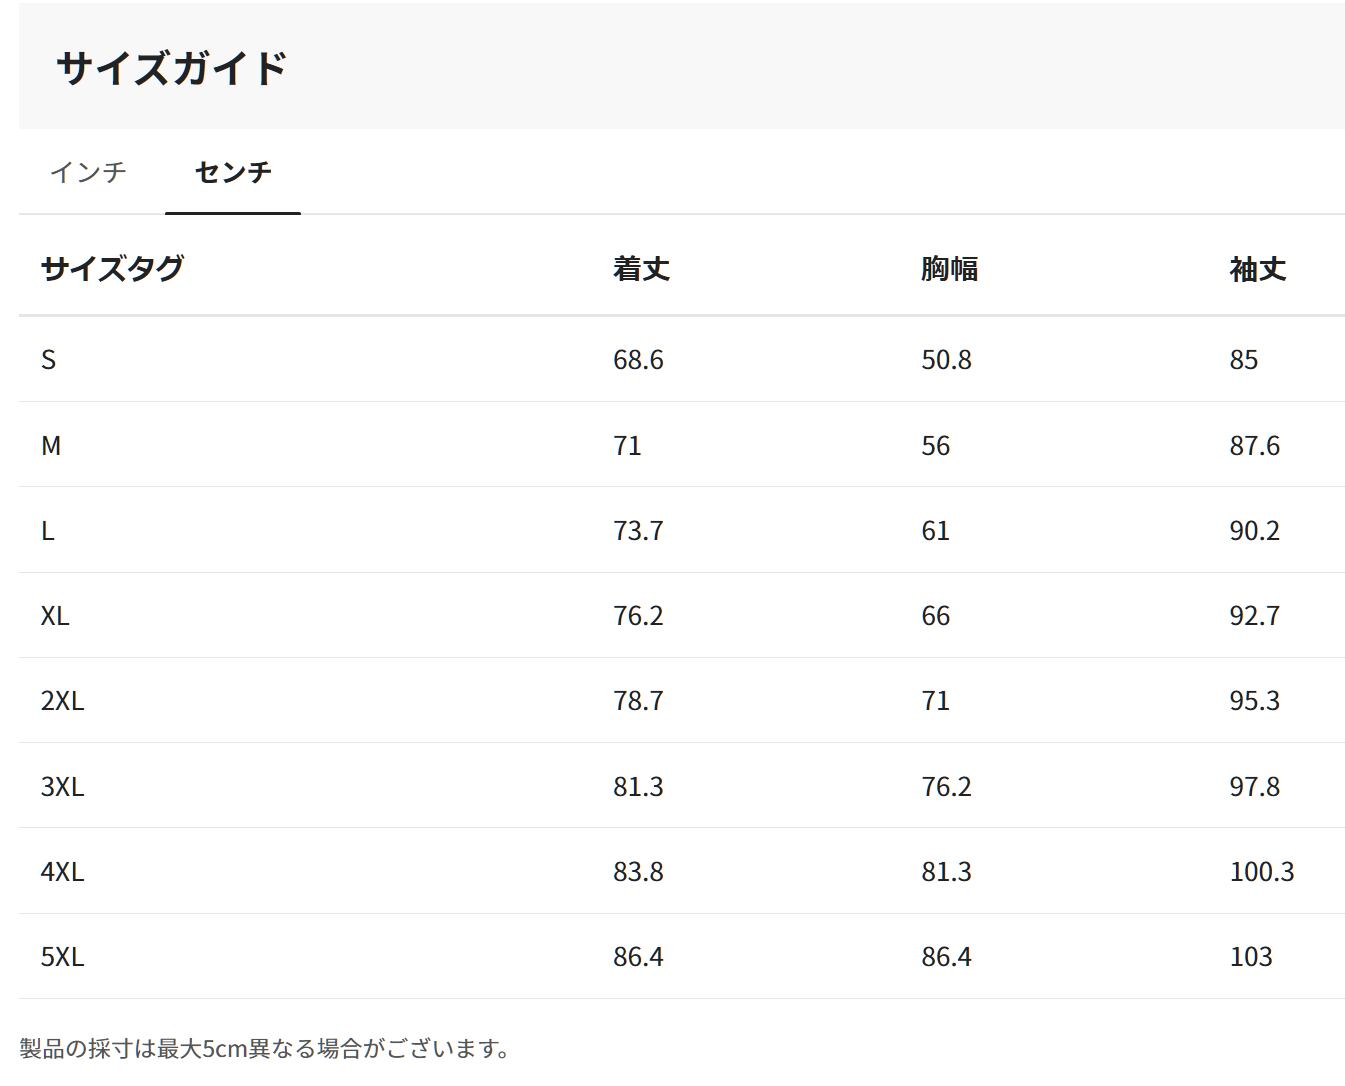Select the 5XL size row label
The height and width of the screenshot is (1086, 1345).
click(62, 957)
